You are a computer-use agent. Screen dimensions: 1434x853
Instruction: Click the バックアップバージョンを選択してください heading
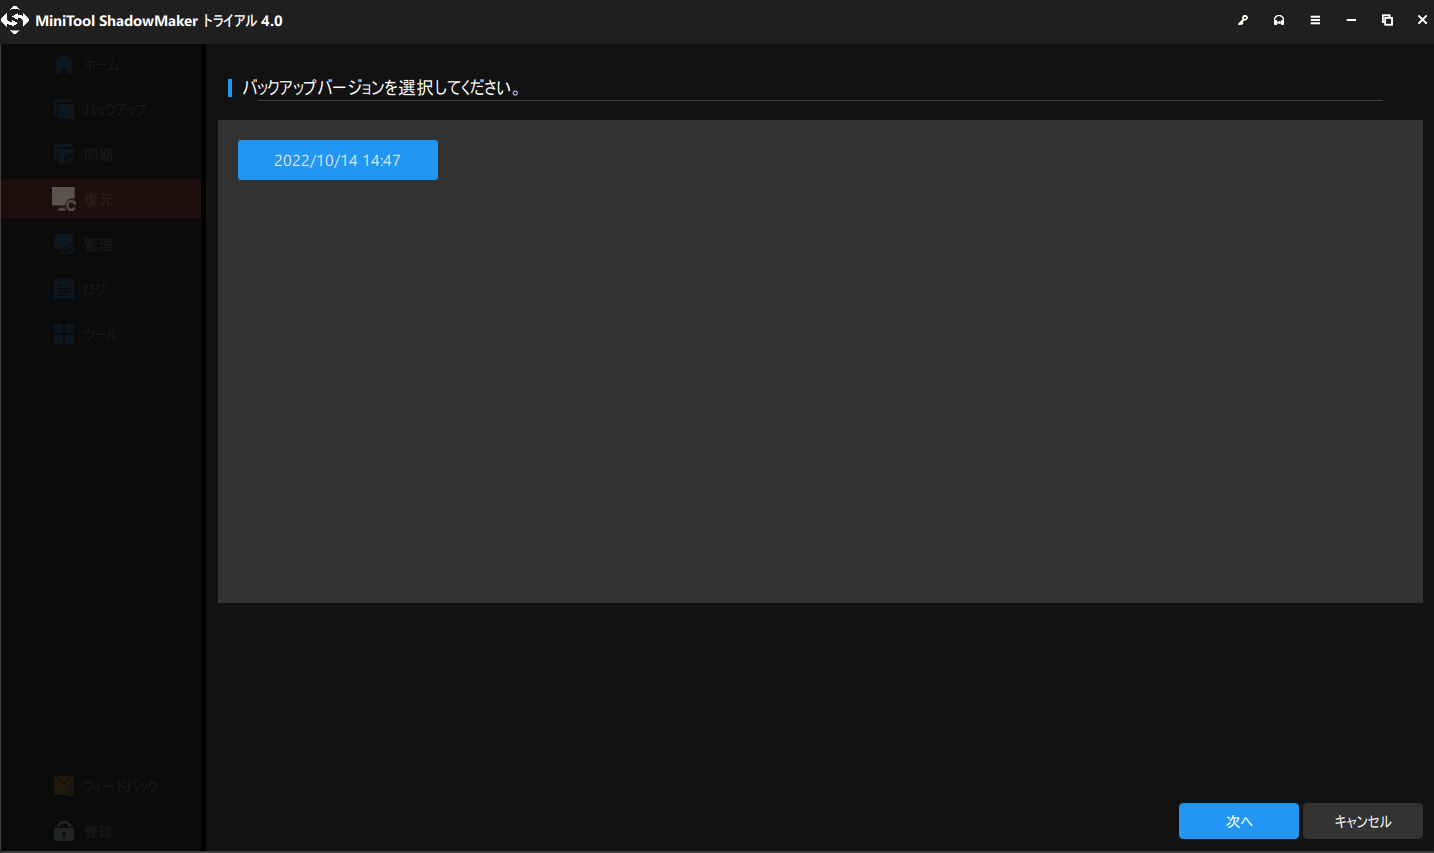click(x=381, y=88)
